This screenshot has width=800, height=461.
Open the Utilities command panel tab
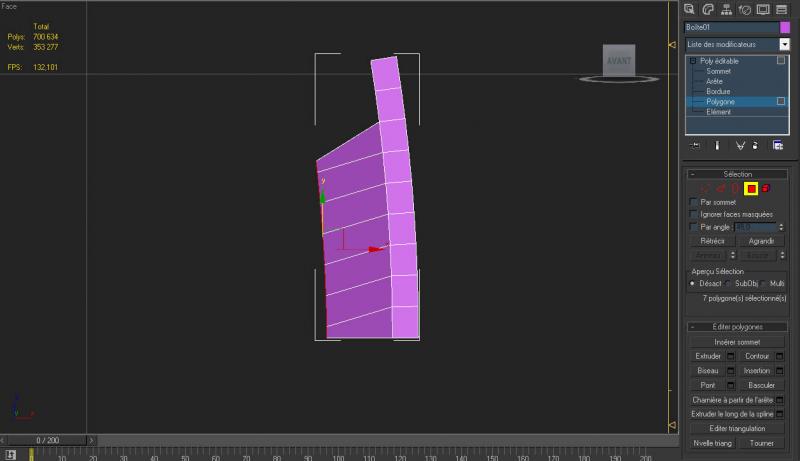coord(781,9)
